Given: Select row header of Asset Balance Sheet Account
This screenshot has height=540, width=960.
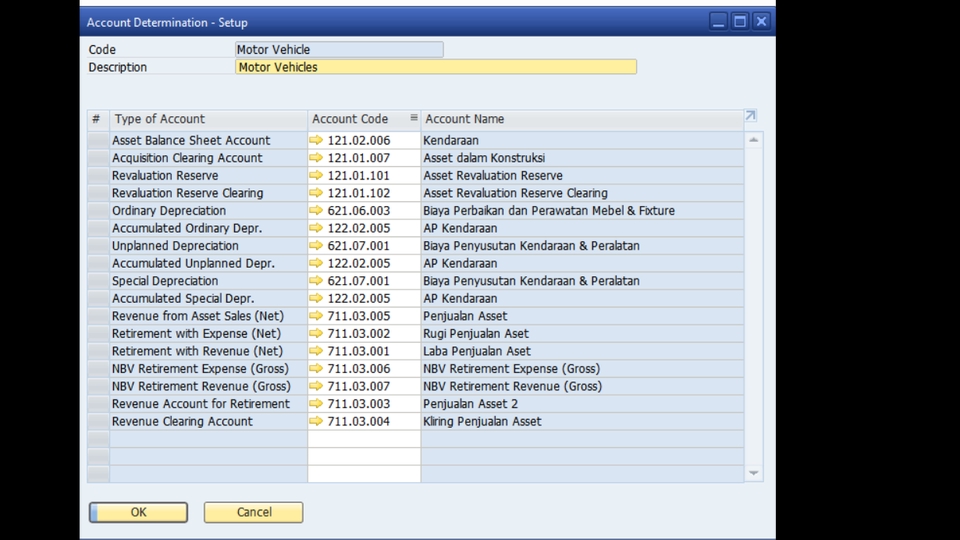Looking at the screenshot, I should pyautogui.click(x=98, y=140).
